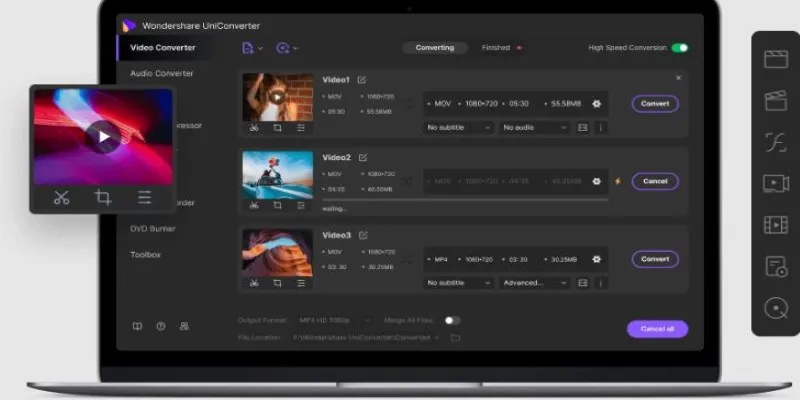Select Video Converter in the sidebar
This screenshot has width=800, height=400.
pos(163,47)
